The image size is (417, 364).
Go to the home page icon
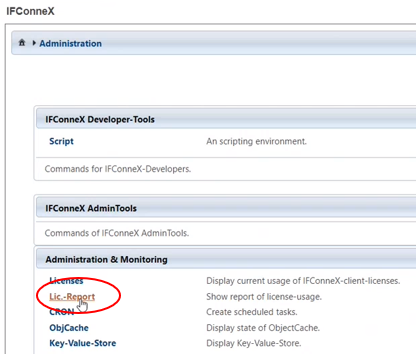[22, 43]
